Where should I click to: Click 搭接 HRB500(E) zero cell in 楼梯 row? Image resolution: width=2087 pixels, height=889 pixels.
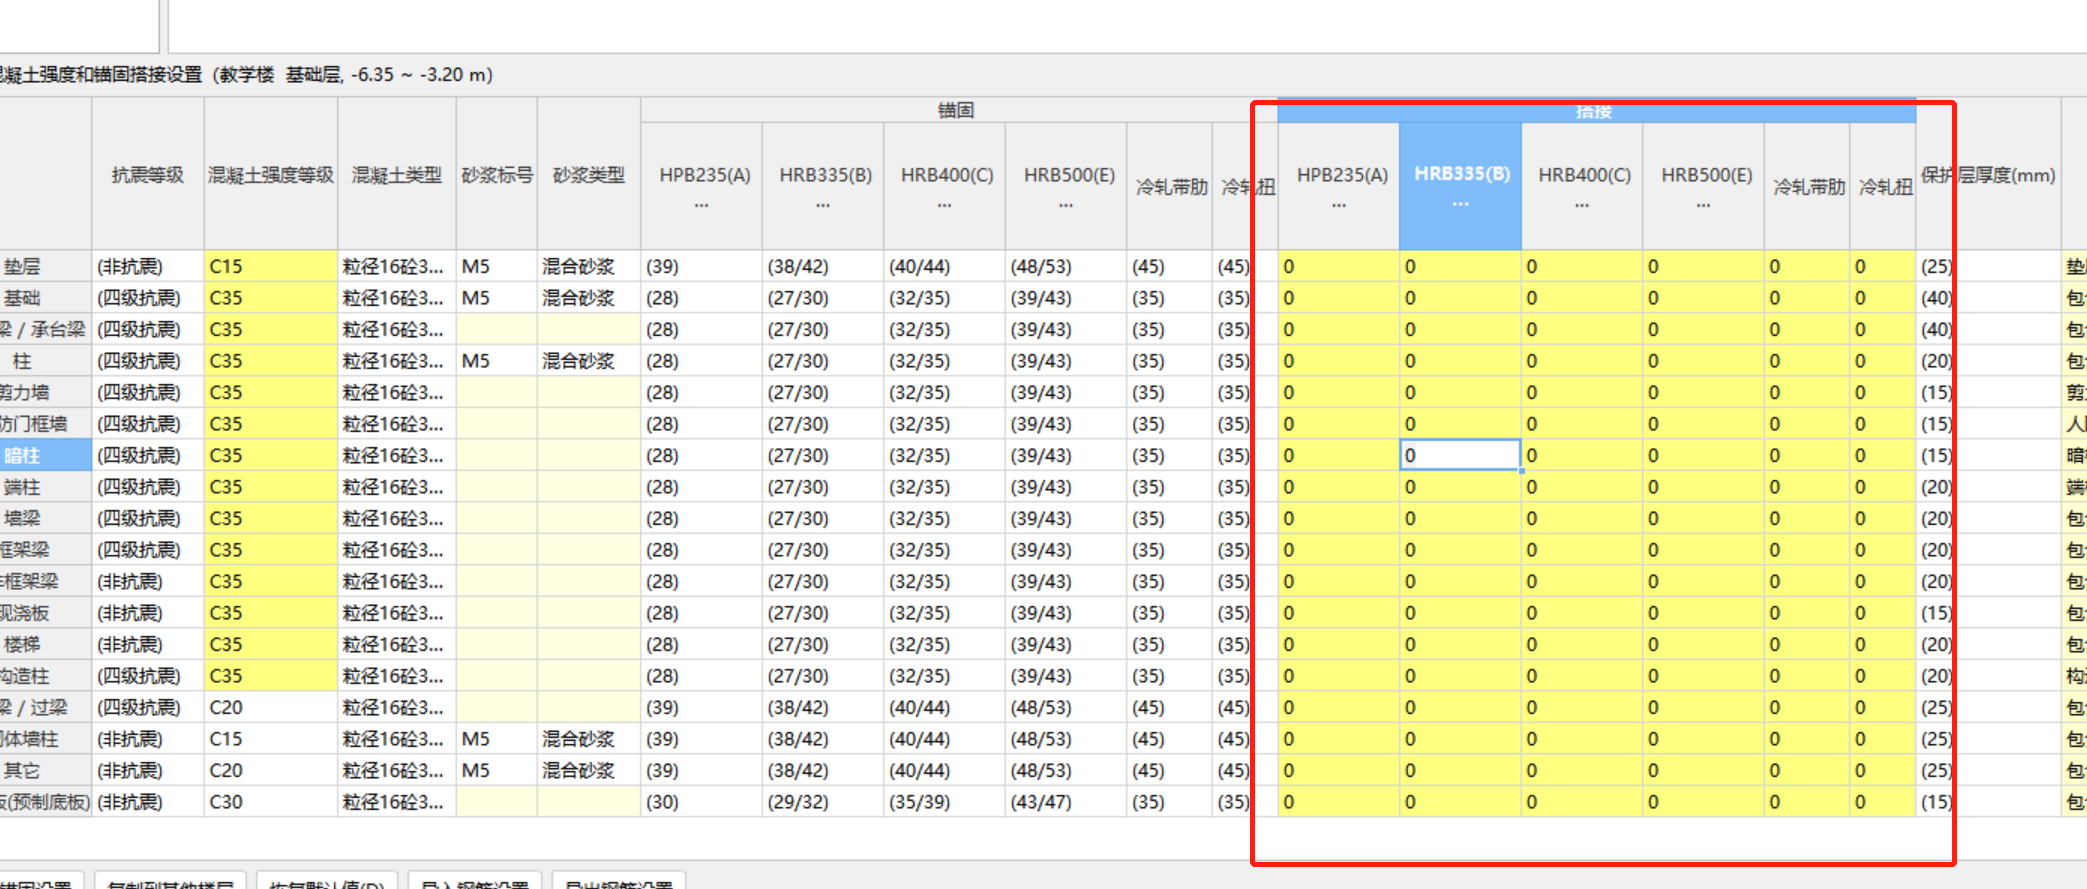coord(1703,644)
